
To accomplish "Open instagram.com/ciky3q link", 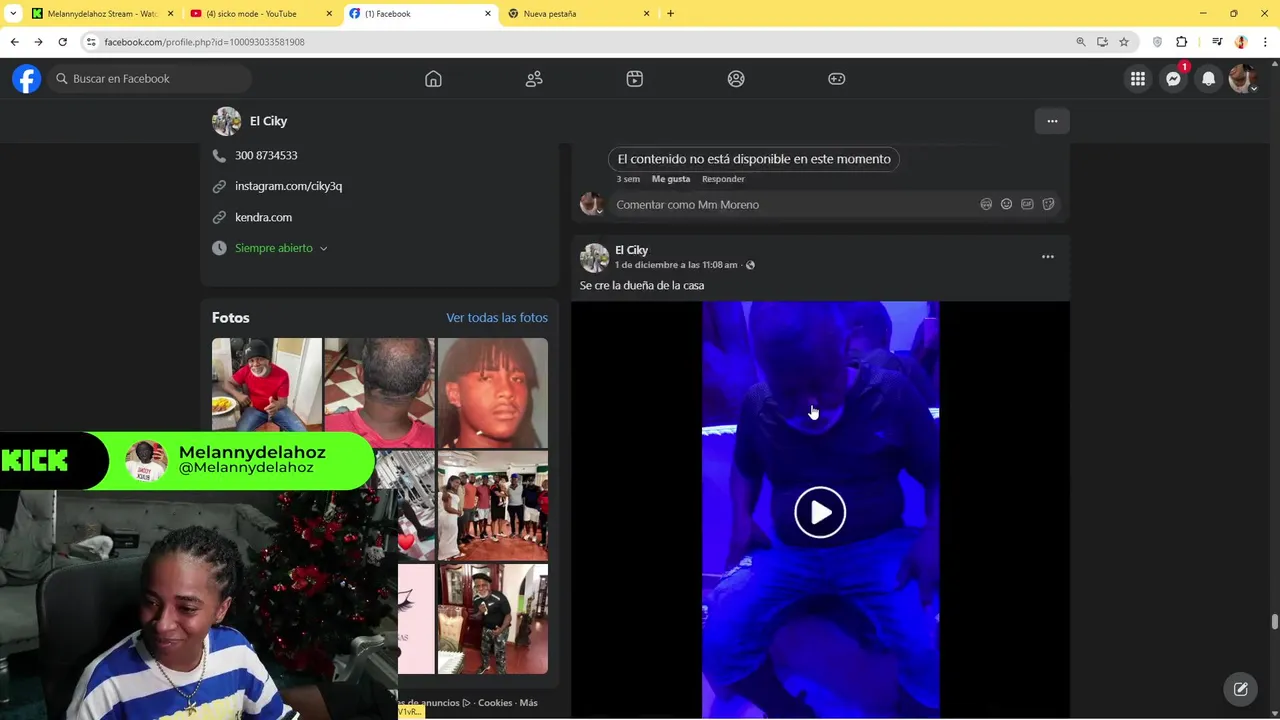I will [x=288, y=186].
